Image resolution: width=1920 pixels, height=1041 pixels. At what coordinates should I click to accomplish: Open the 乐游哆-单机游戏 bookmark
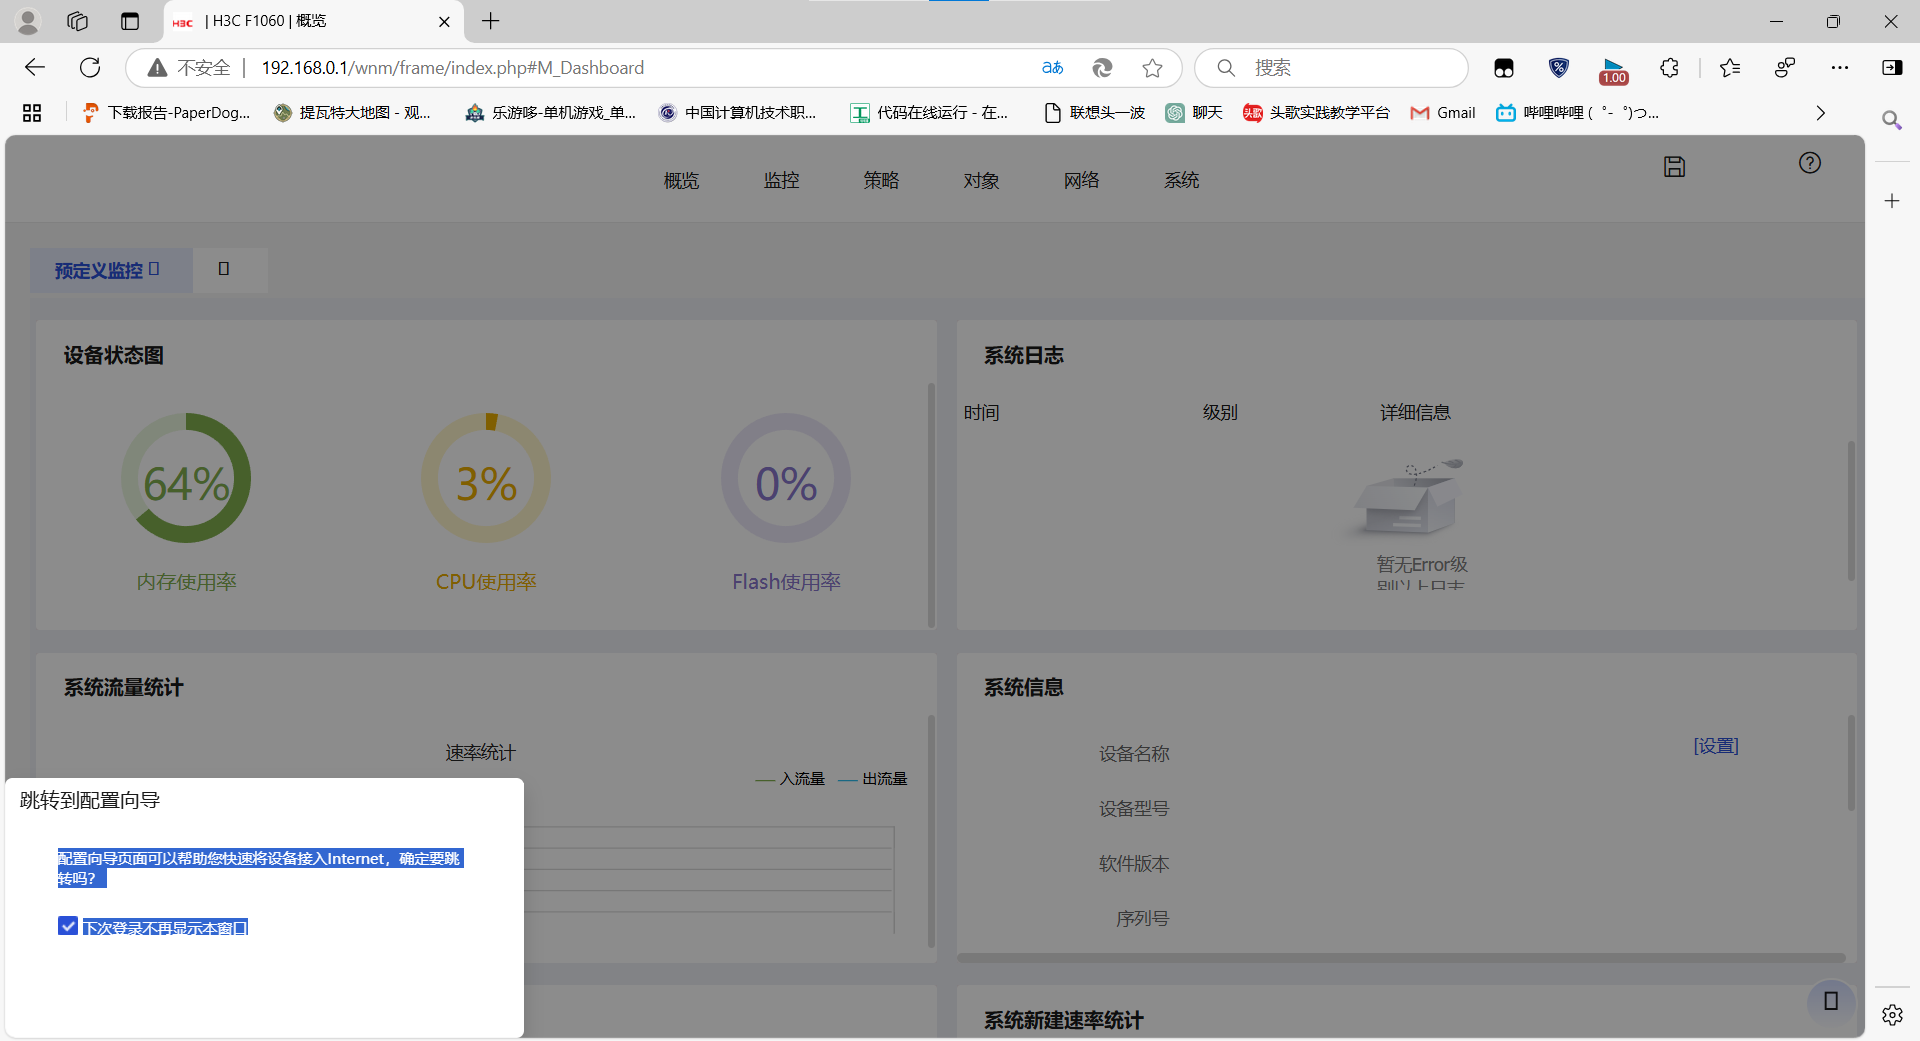point(550,113)
